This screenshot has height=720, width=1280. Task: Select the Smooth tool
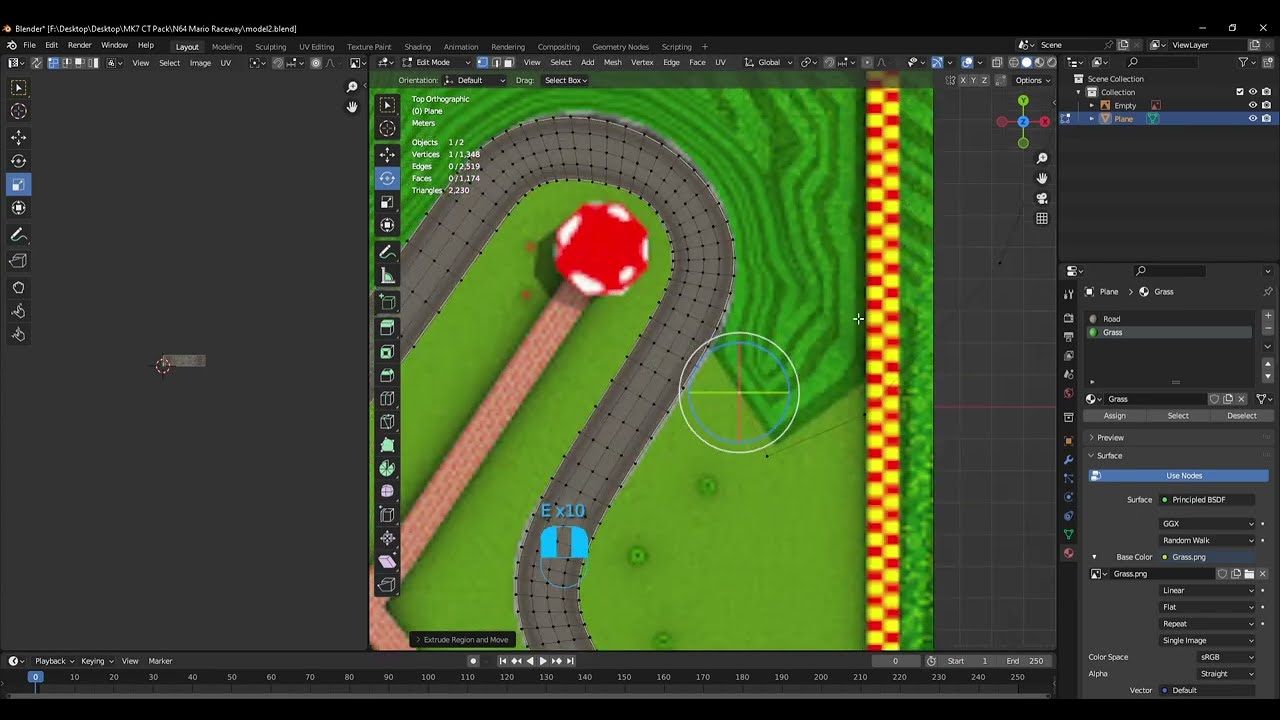click(x=387, y=491)
